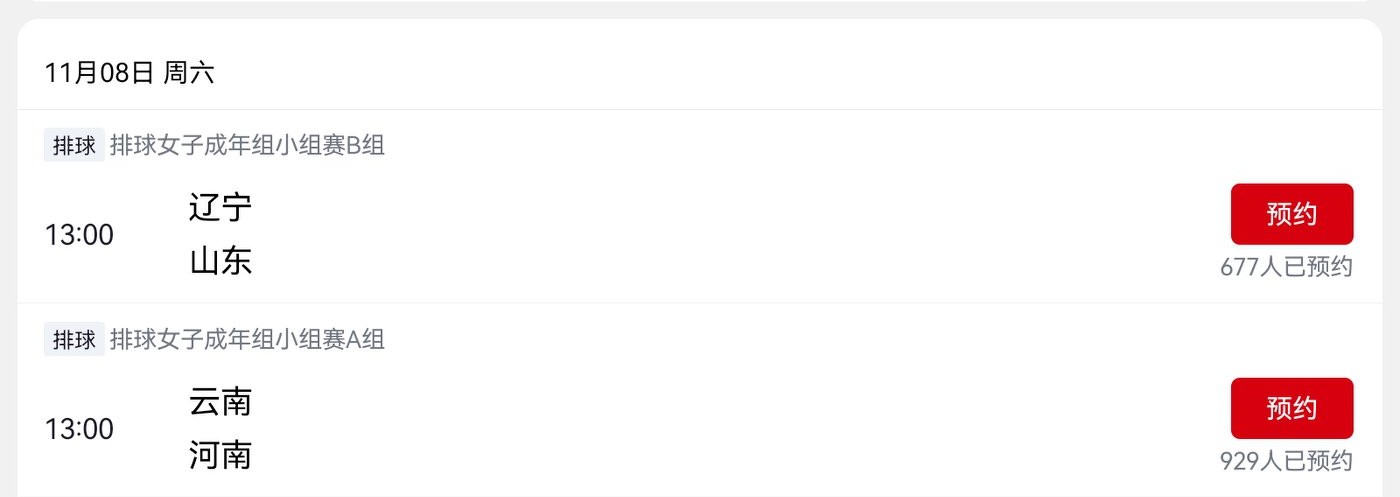The width and height of the screenshot is (1400, 497).
Task: View the 929人已预约 reservation count
Action: point(1286,461)
